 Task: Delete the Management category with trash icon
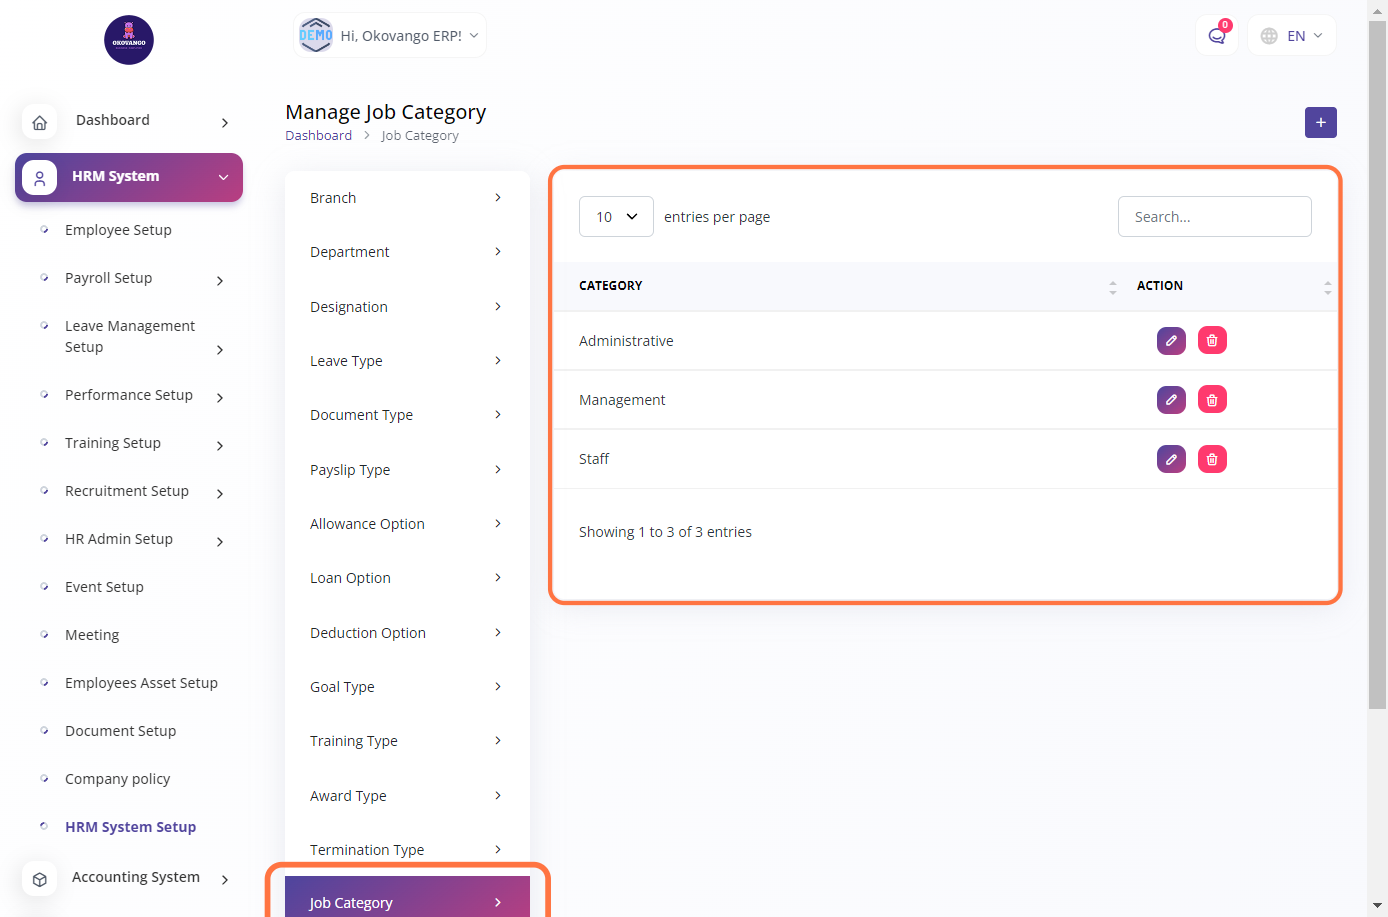pyautogui.click(x=1212, y=400)
